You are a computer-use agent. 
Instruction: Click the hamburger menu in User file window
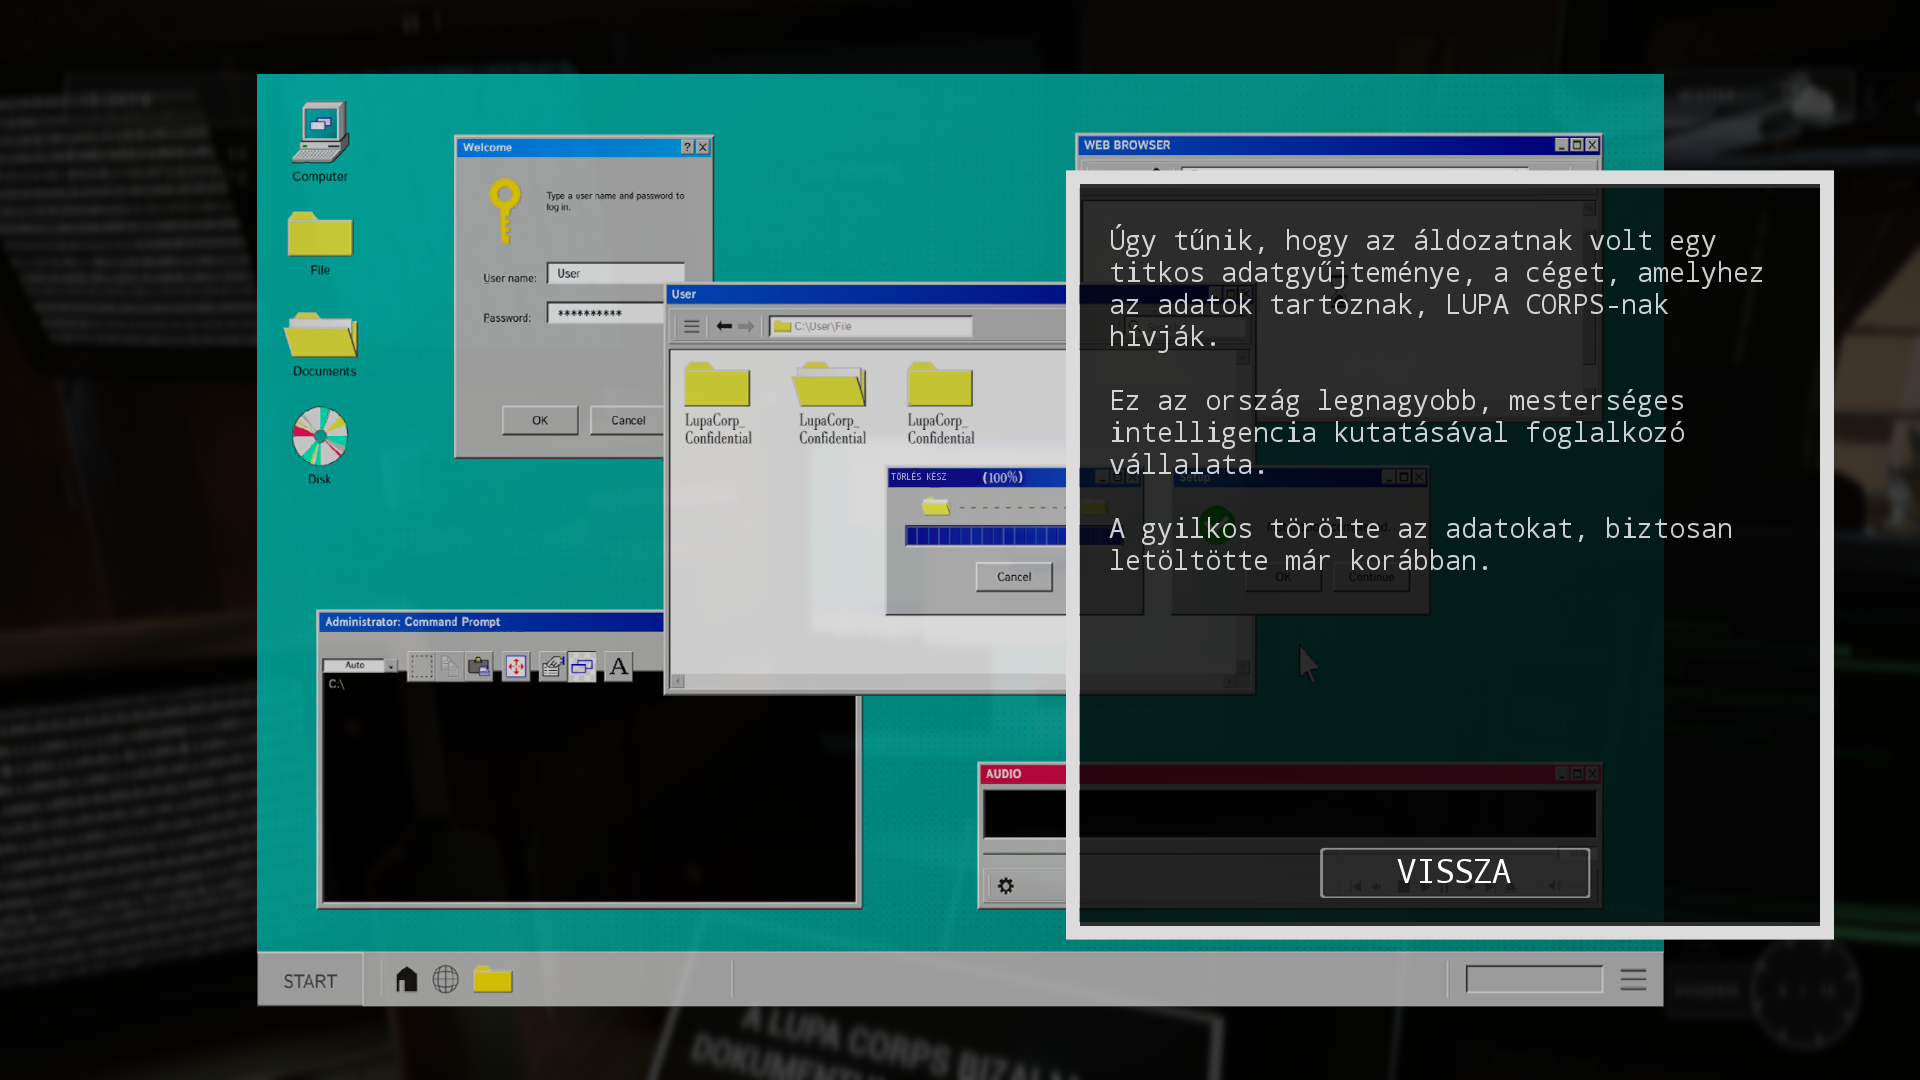[691, 326]
